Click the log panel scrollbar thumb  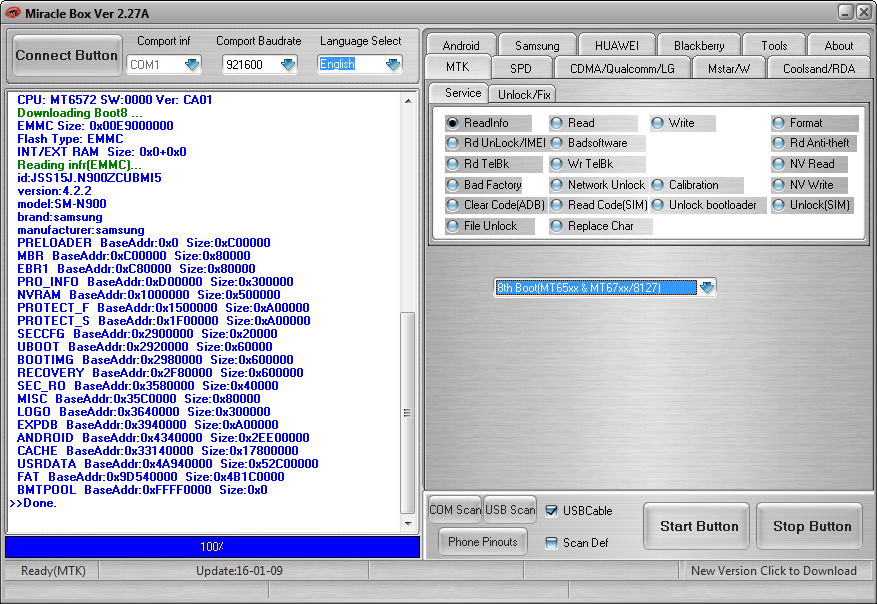click(x=408, y=413)
